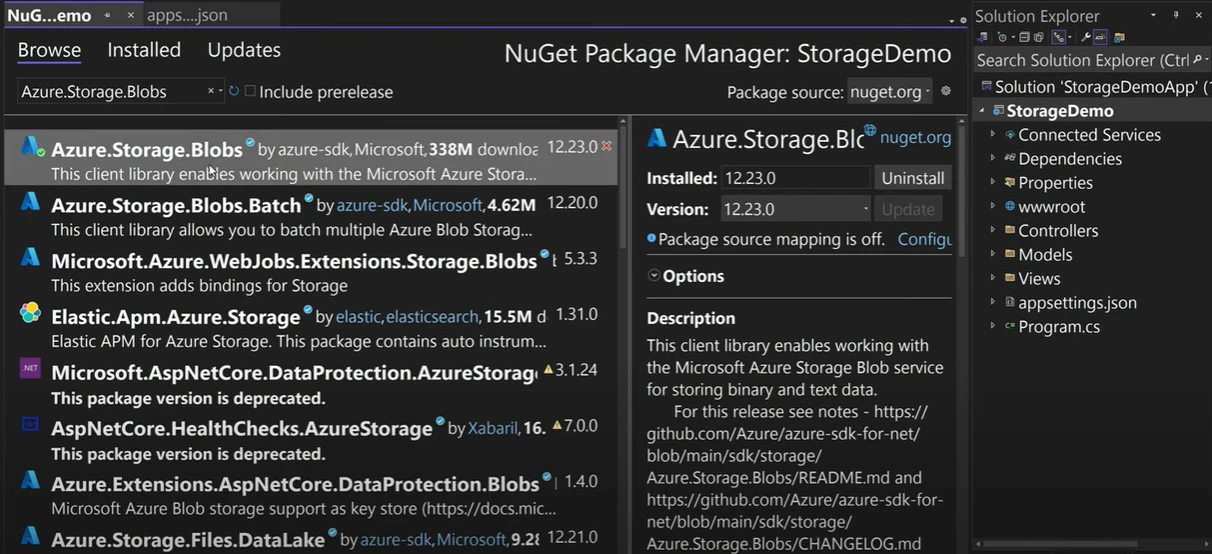Expand wwwroot folder node

click(993, 206)
